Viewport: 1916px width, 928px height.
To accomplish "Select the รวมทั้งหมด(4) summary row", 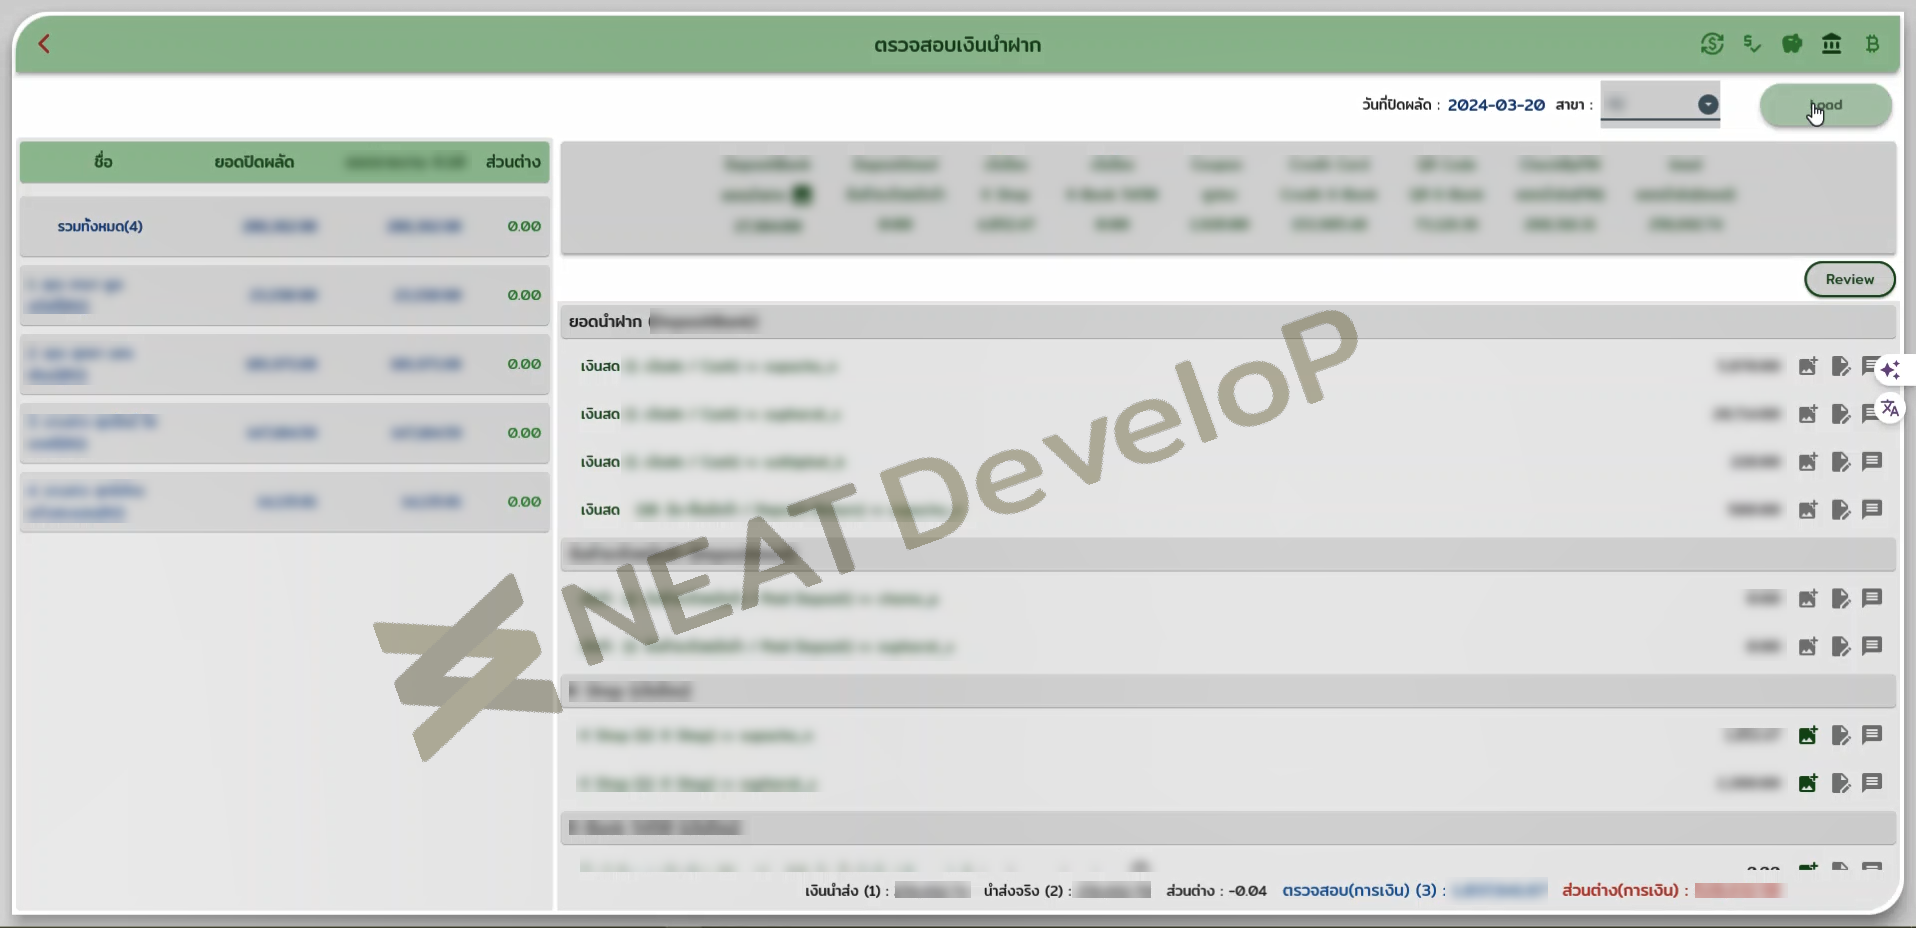I will point(285,226).
